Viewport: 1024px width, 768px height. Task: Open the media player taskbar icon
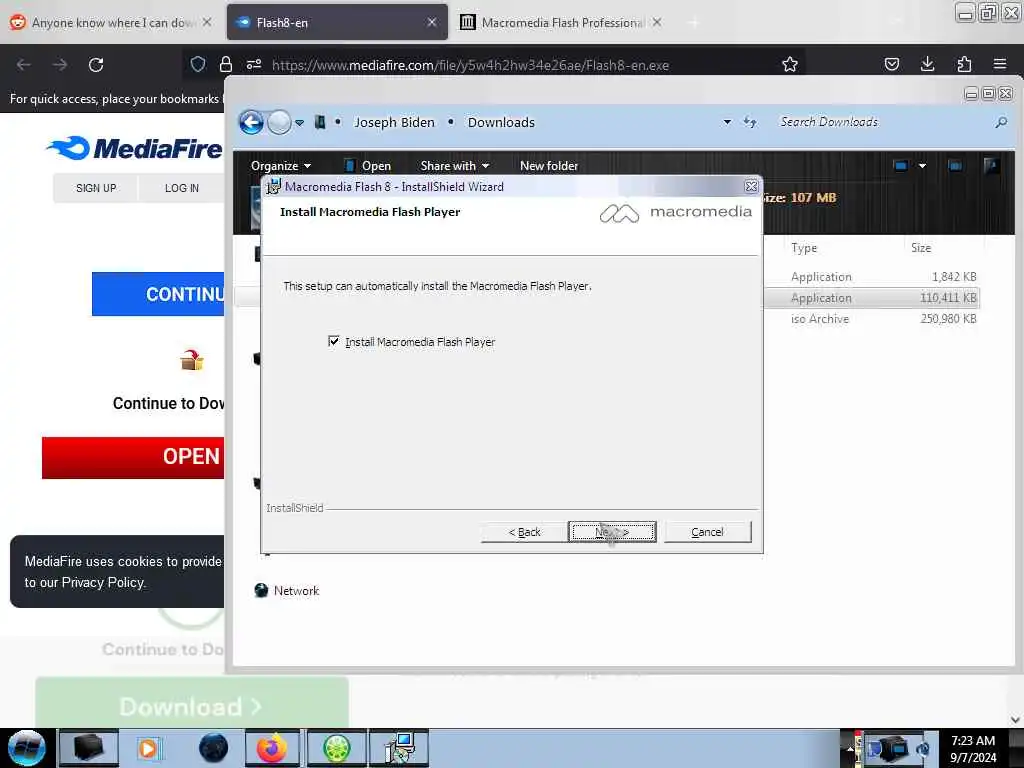pyautogui.click(x=148, y=748)
